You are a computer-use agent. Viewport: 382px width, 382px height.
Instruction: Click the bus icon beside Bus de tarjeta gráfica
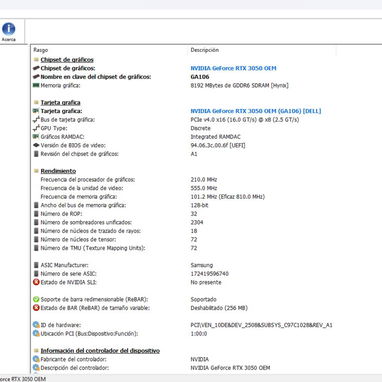click(36, 119)
